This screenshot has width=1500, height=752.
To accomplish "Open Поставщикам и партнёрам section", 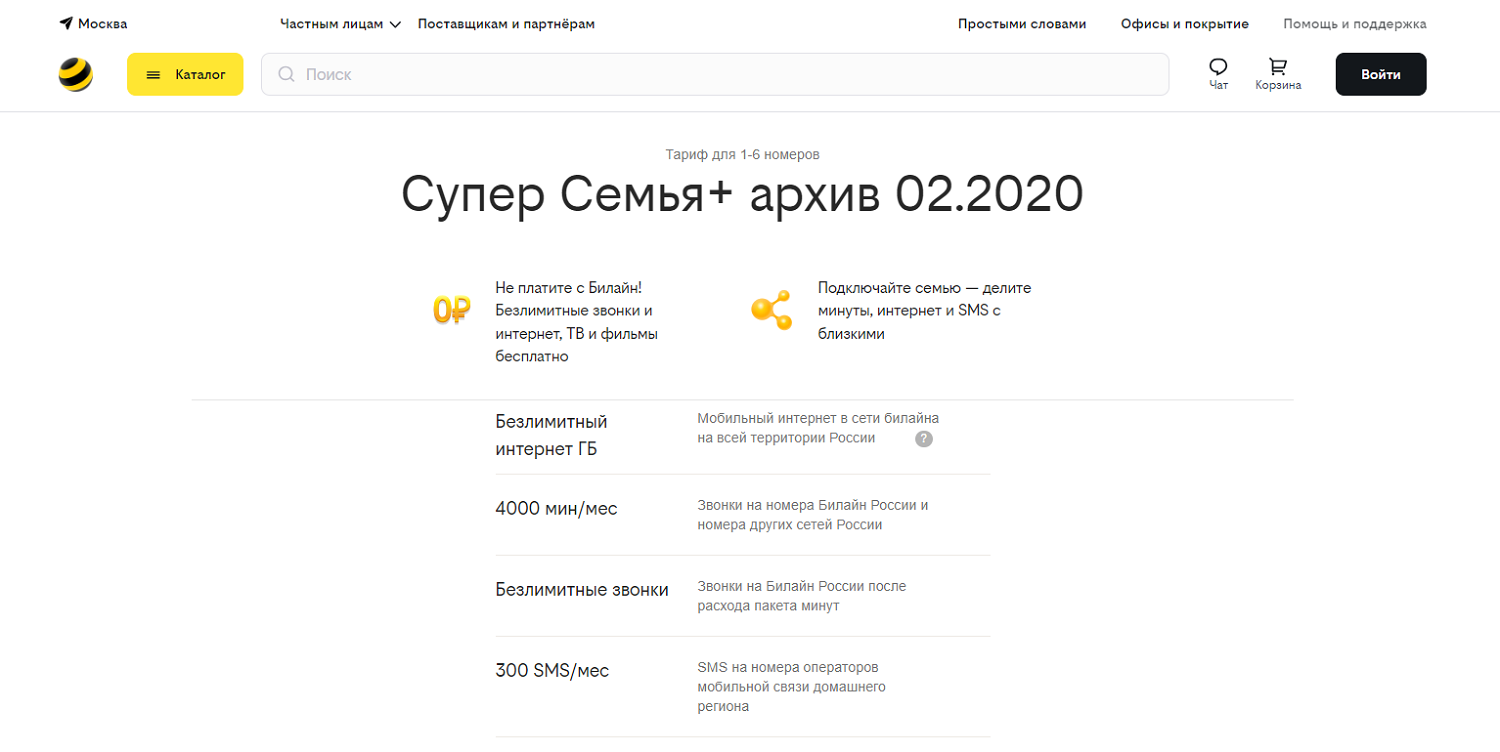I will 506,24.
